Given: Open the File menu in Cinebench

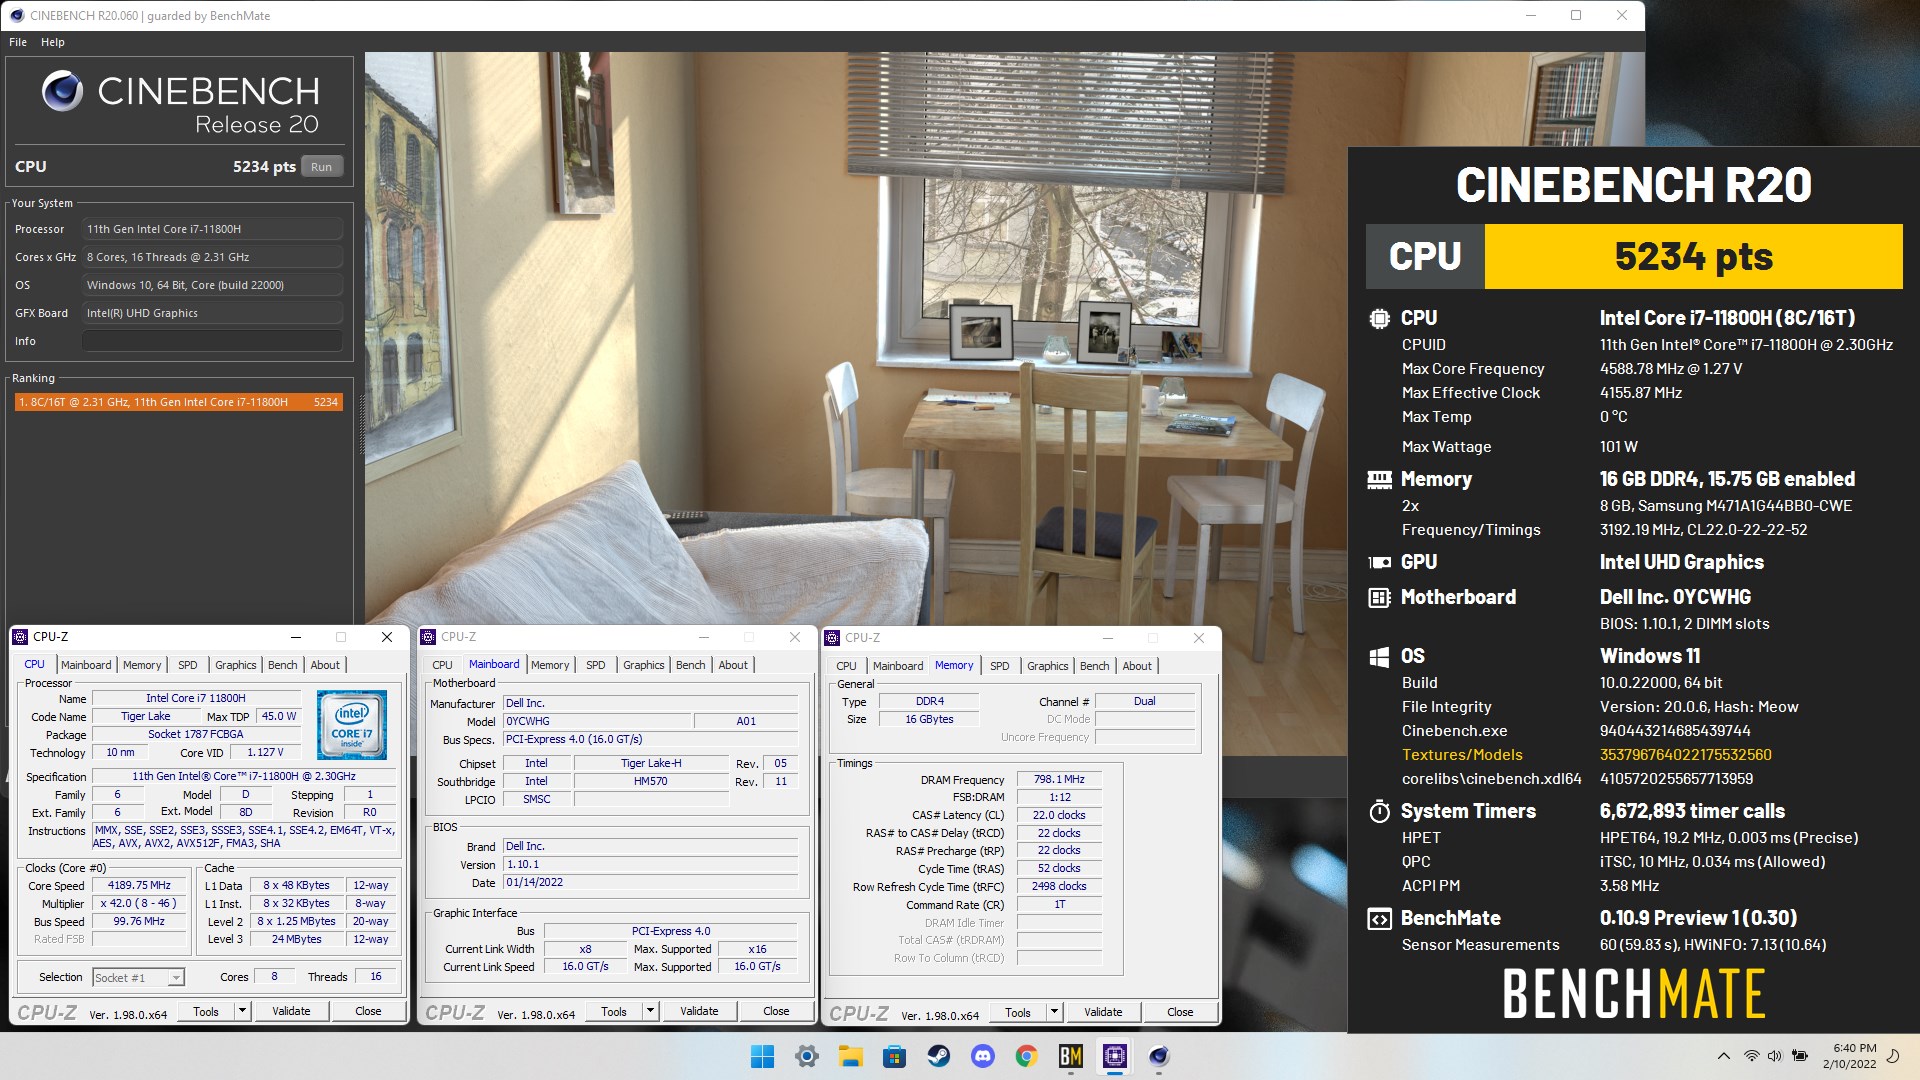Looking at the screenshot, I should (18, 42).
